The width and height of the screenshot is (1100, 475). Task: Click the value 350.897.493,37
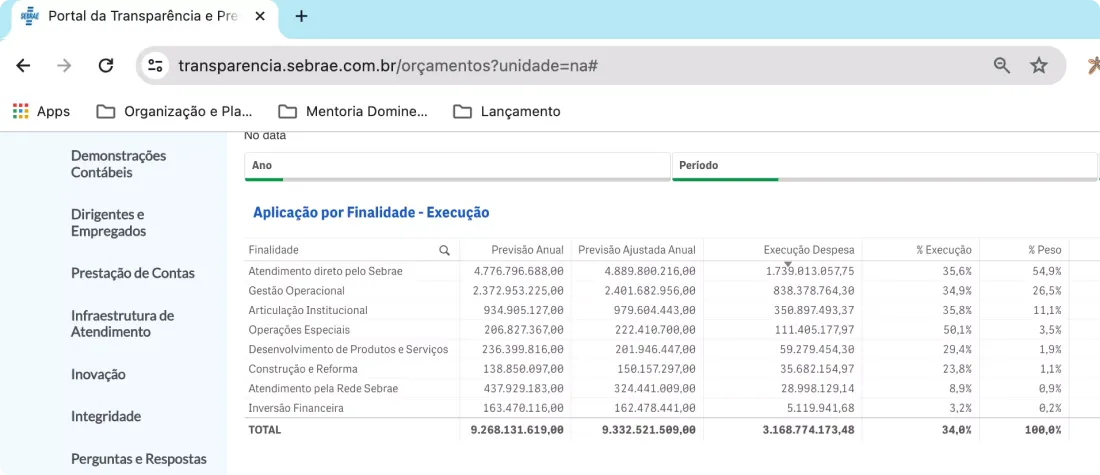pyautogui.click(x=813, y=310)
